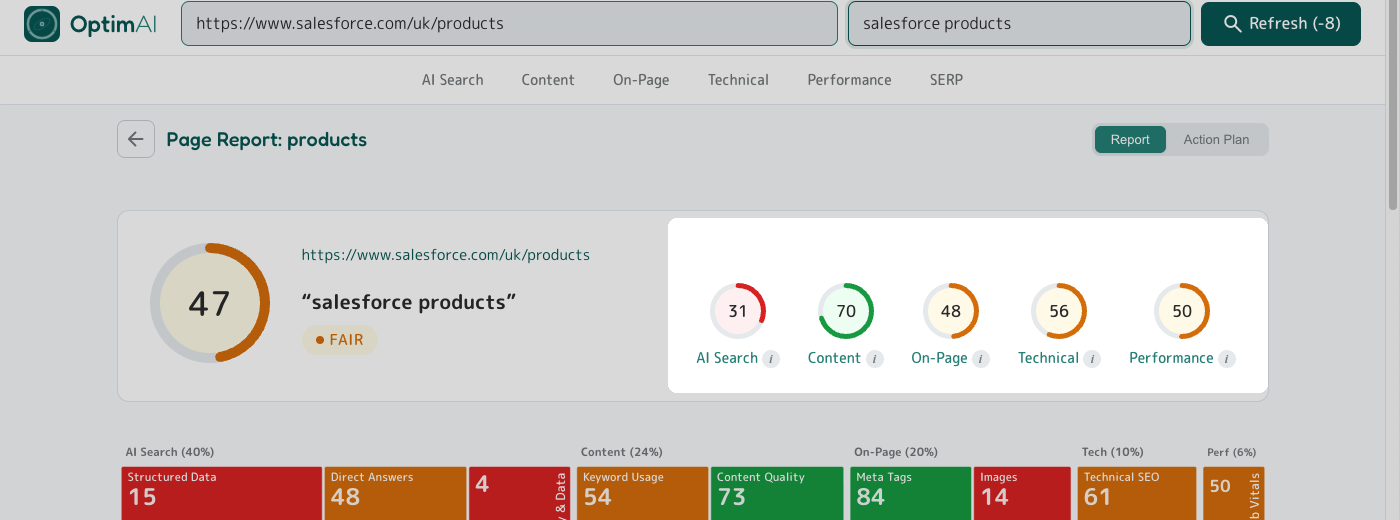Screen dimensions: 1400x520
Task: Select the Vitals 50 tile
Action: coord(1234,493)
